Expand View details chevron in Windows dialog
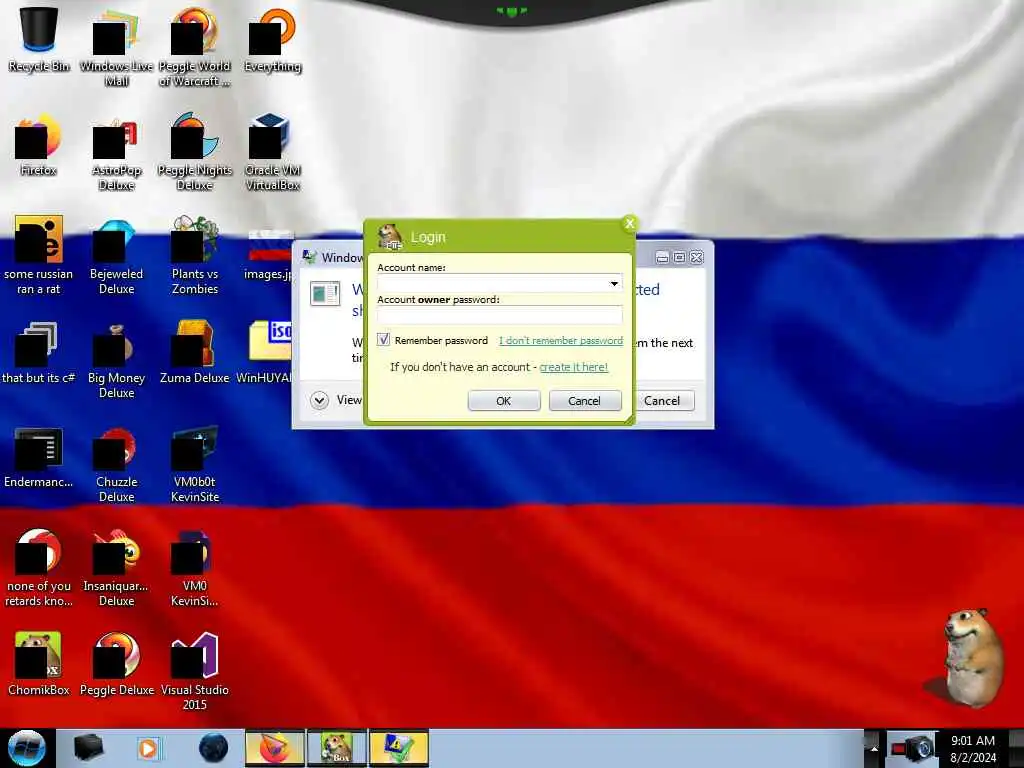This screenshot has height=768, width=1024. pos(319,400)
